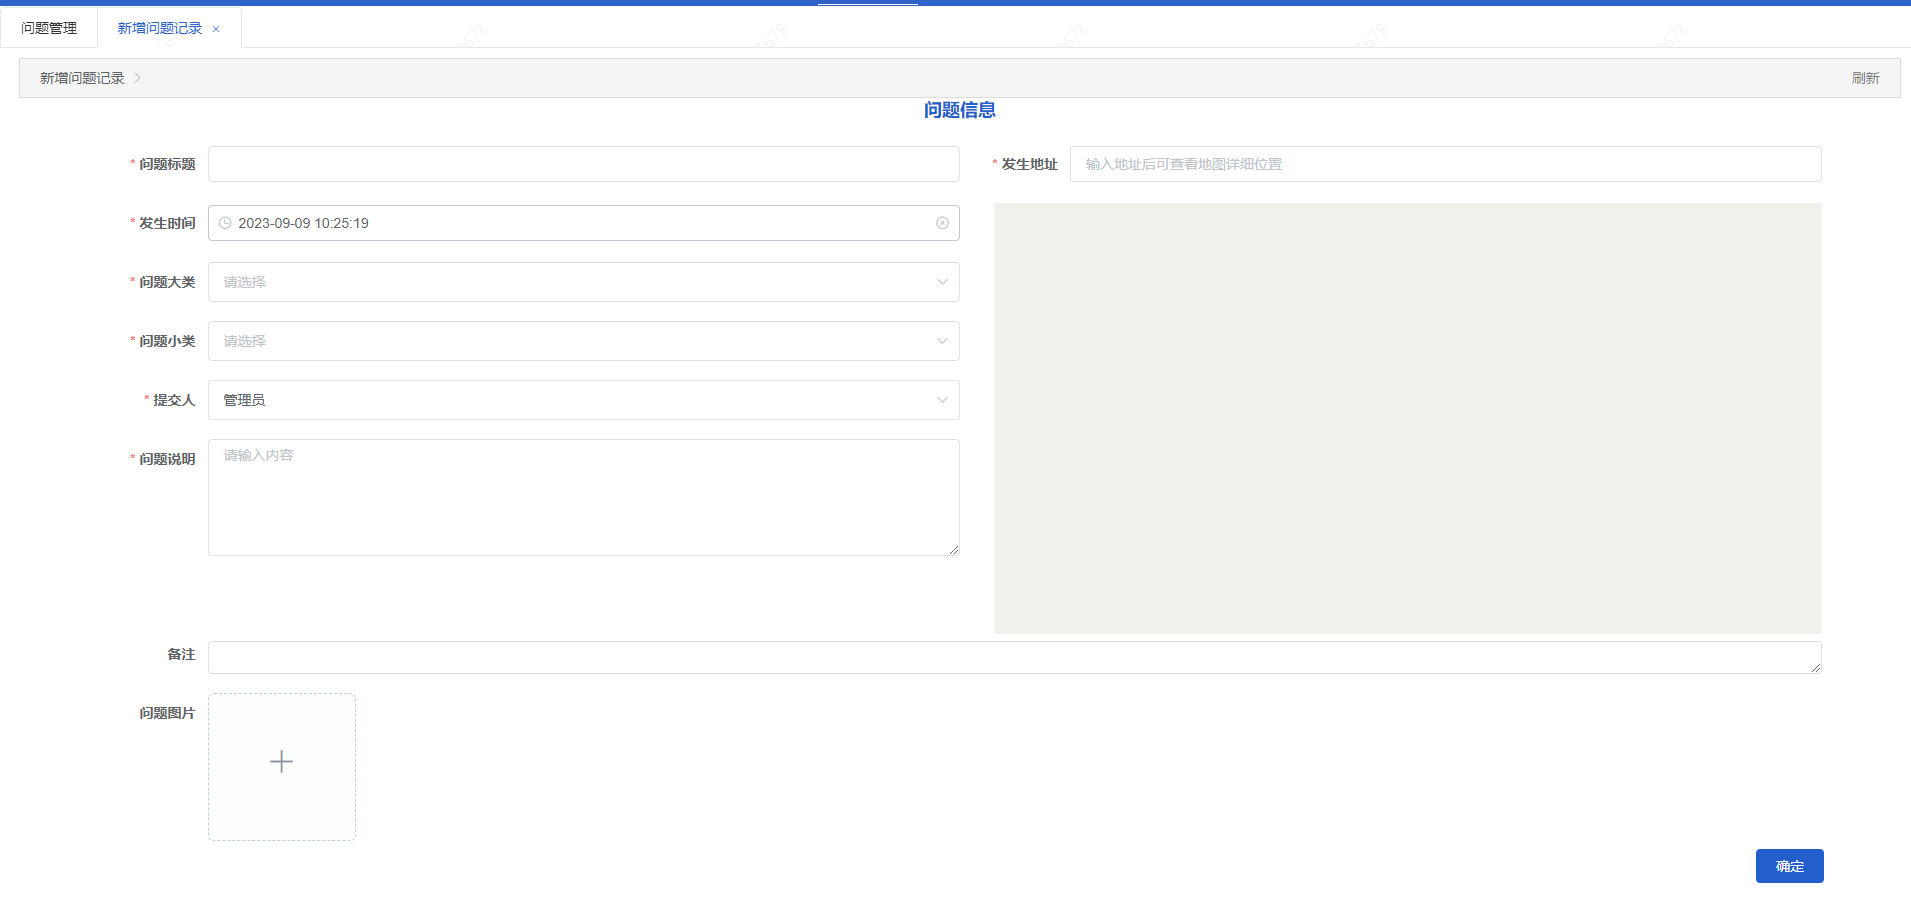Click the 发生时间 datetime field
The height and width of the screenshot is (907, 1911).
click(584, 223)
